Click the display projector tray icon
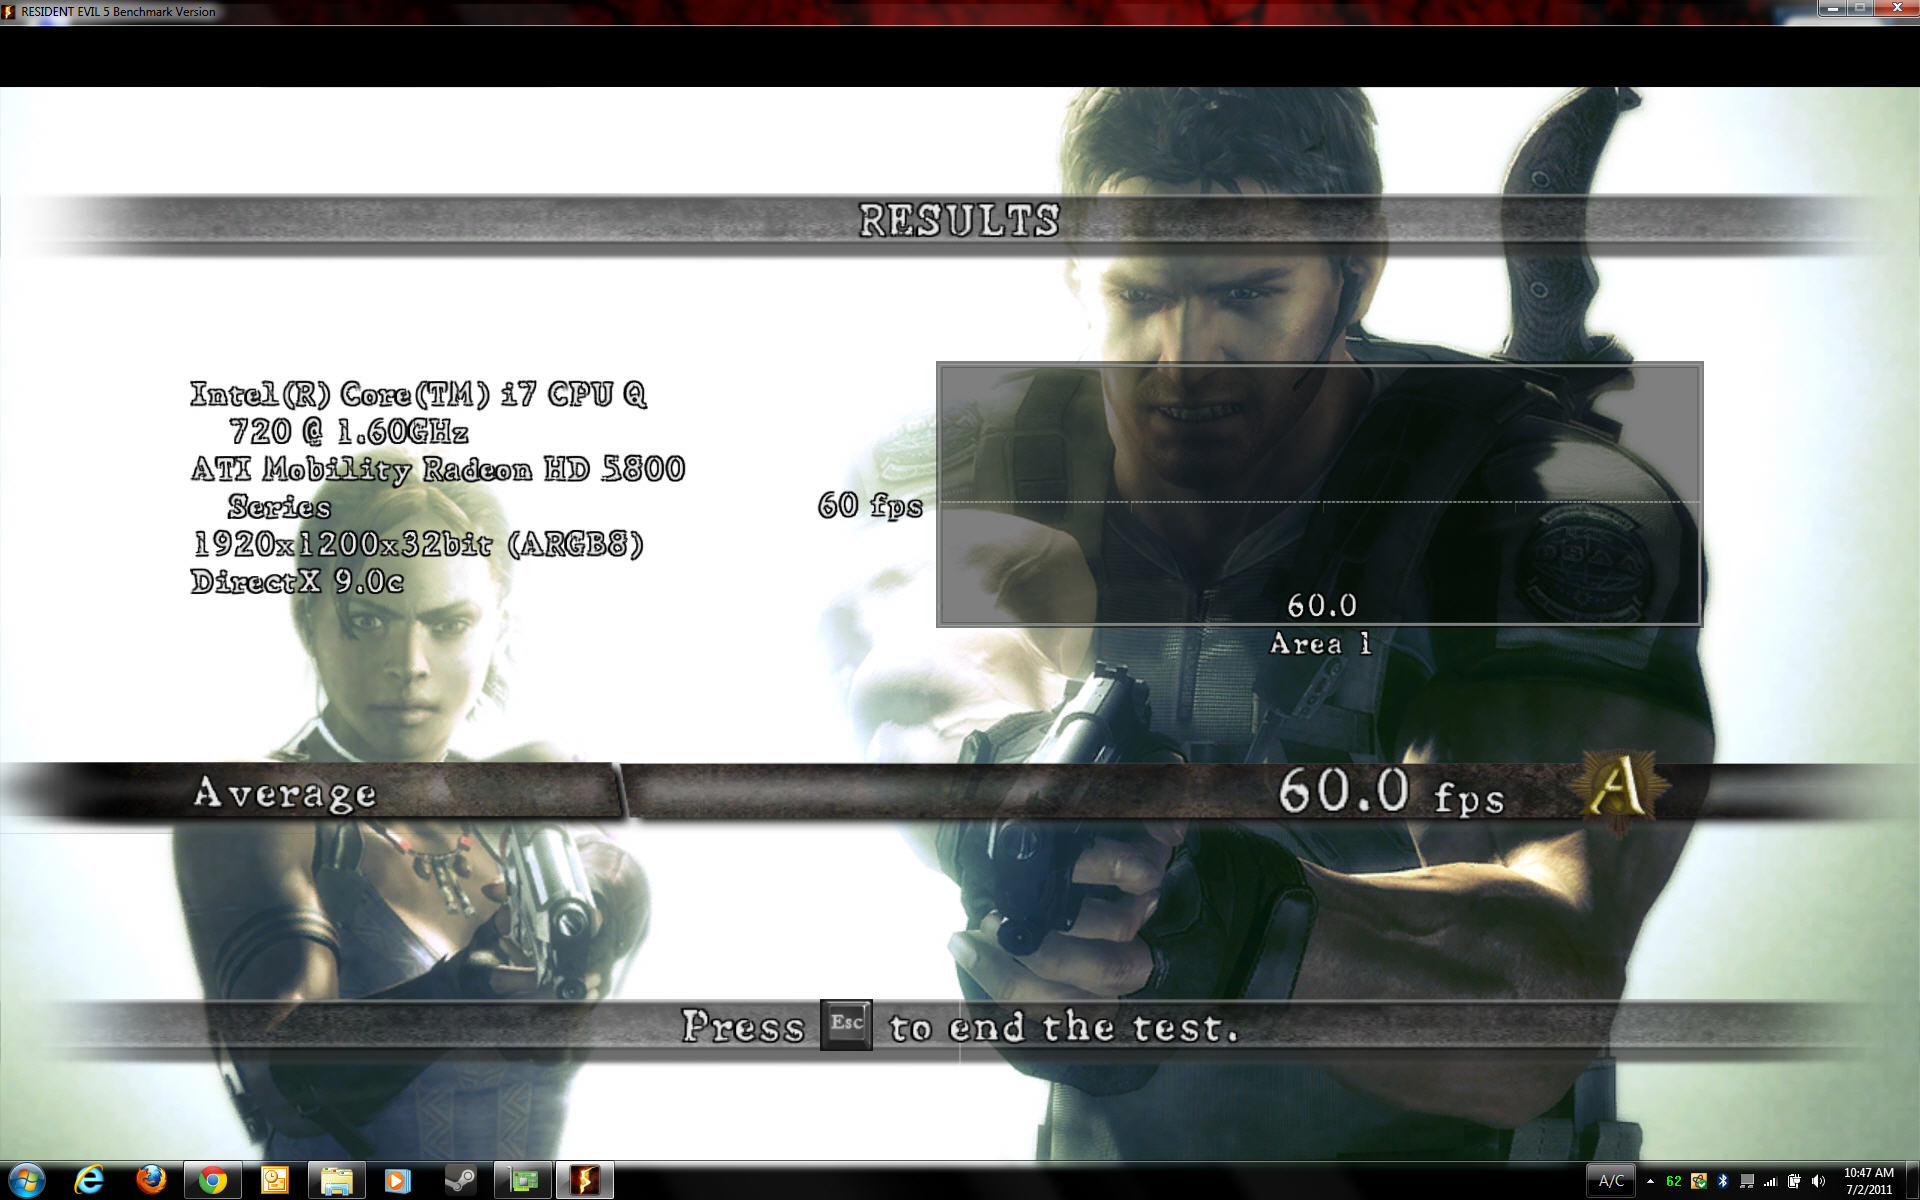1920x1200 pixels. click(1746, 1182)
